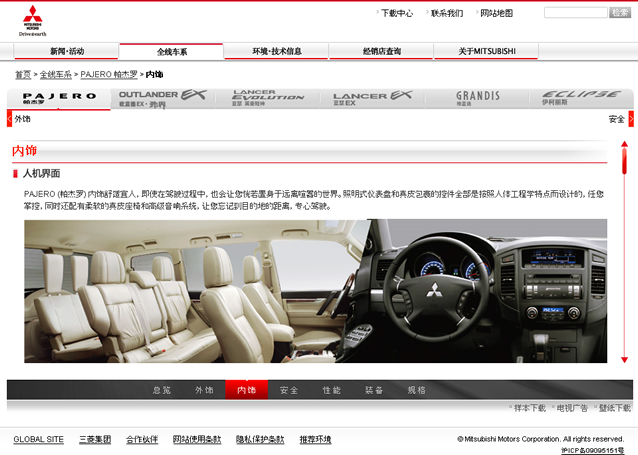638x455 pixels.
Task: Click the Mitsubishi Motors logo
Action: (x=33, y=21)
